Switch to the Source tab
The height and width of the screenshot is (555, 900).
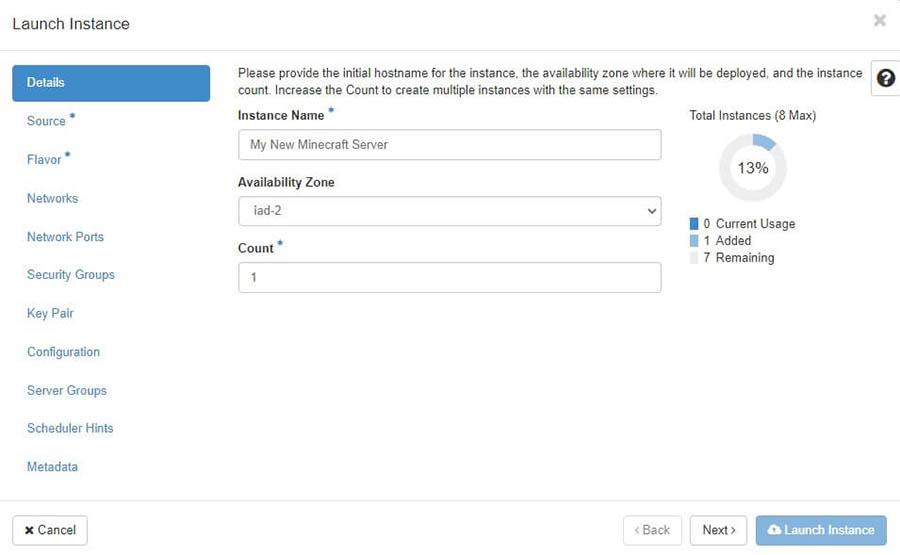(x=46, y=121)
